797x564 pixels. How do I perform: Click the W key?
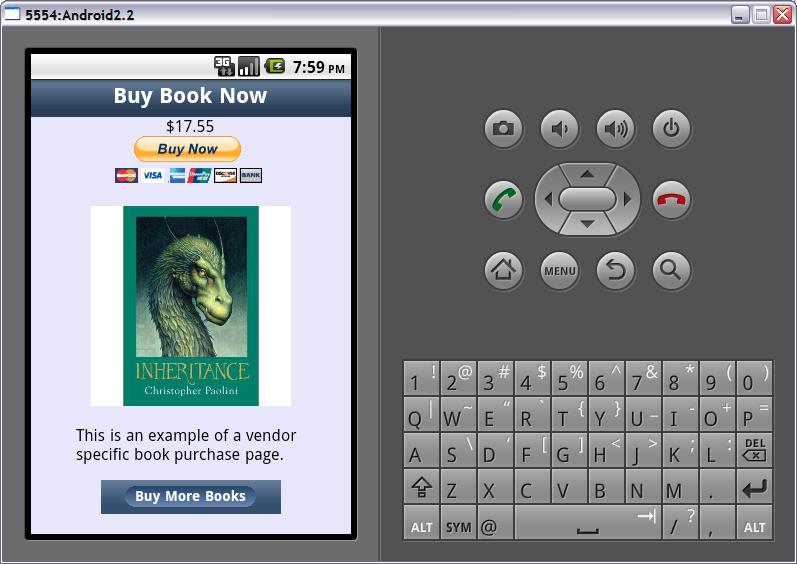[x=458, y=414]
